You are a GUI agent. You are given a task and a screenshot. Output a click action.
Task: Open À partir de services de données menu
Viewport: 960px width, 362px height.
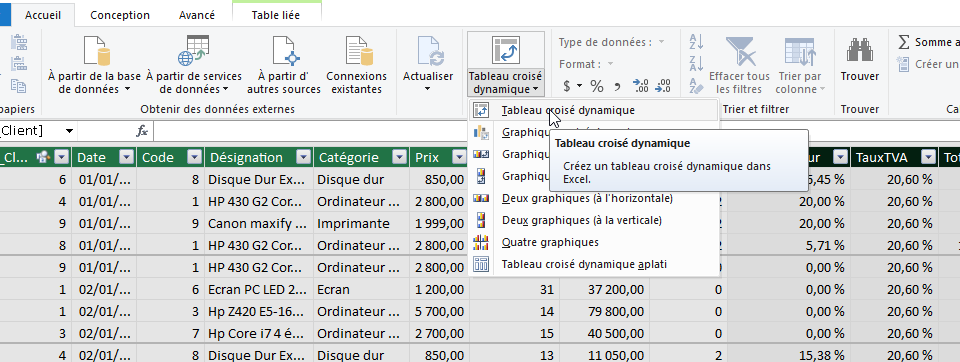point(193,65)
